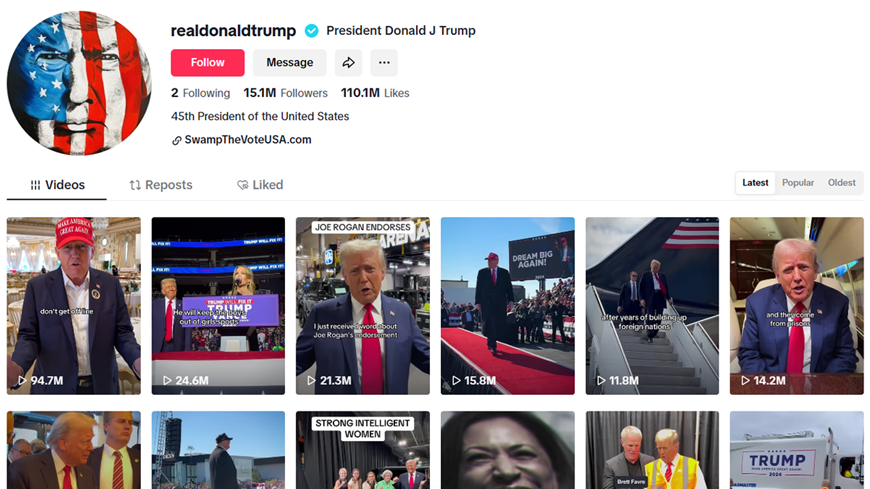The width and height of the screenshot is (870, 489).
Task: Click the link icon beside SwampTheVoteUSA.com
Action: [176, 140]
